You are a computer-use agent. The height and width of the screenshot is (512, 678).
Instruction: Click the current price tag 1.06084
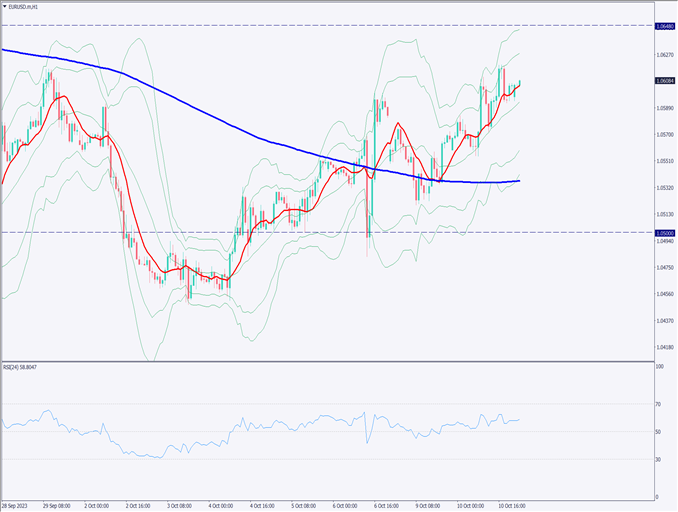(664, 80)
